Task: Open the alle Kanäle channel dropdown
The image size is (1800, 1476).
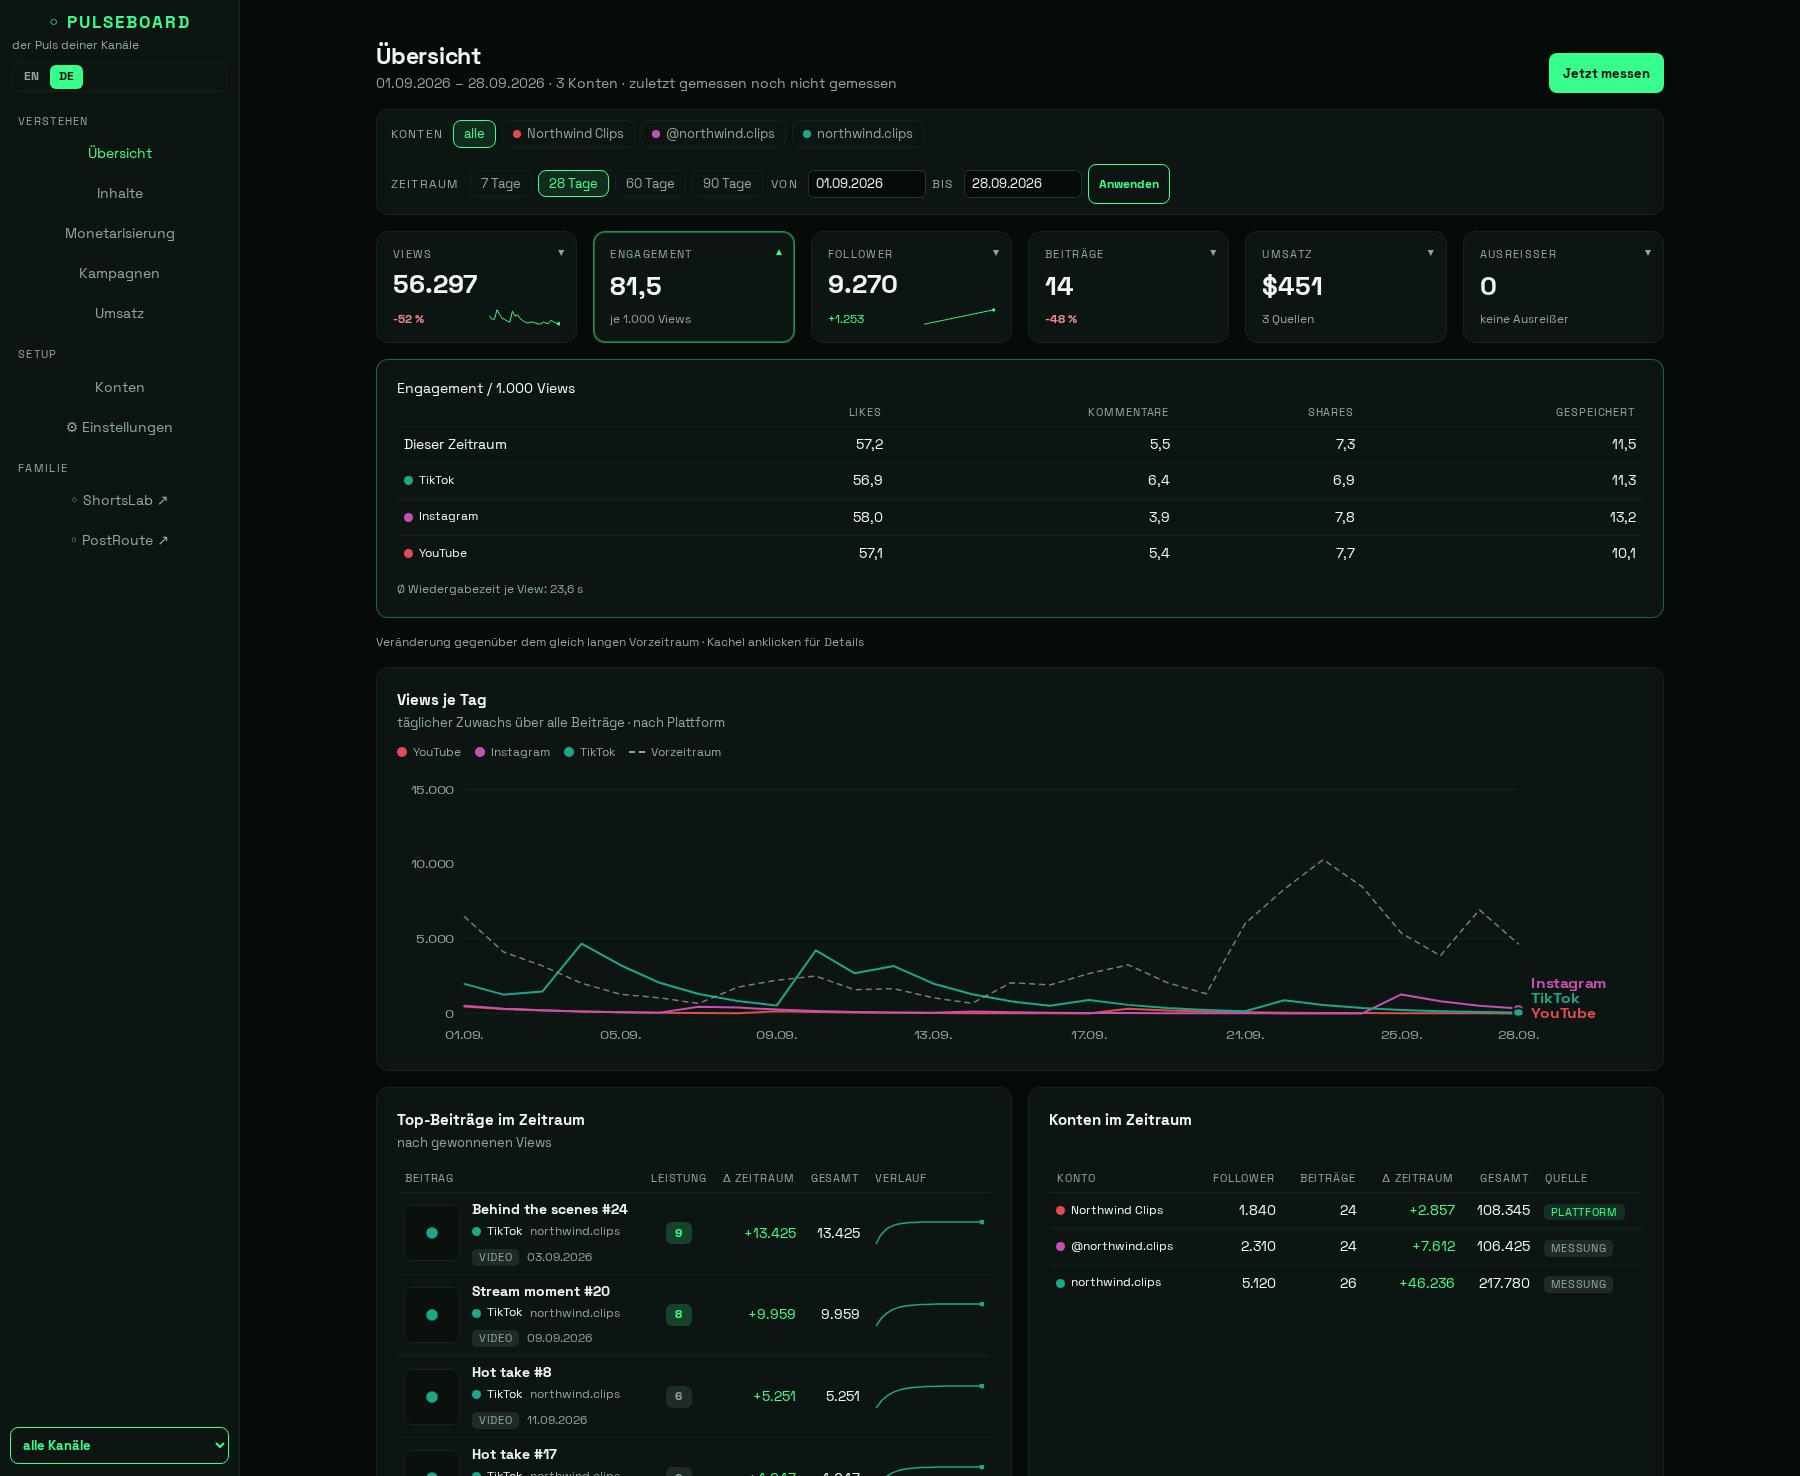Action: [x=119, y=1445]
